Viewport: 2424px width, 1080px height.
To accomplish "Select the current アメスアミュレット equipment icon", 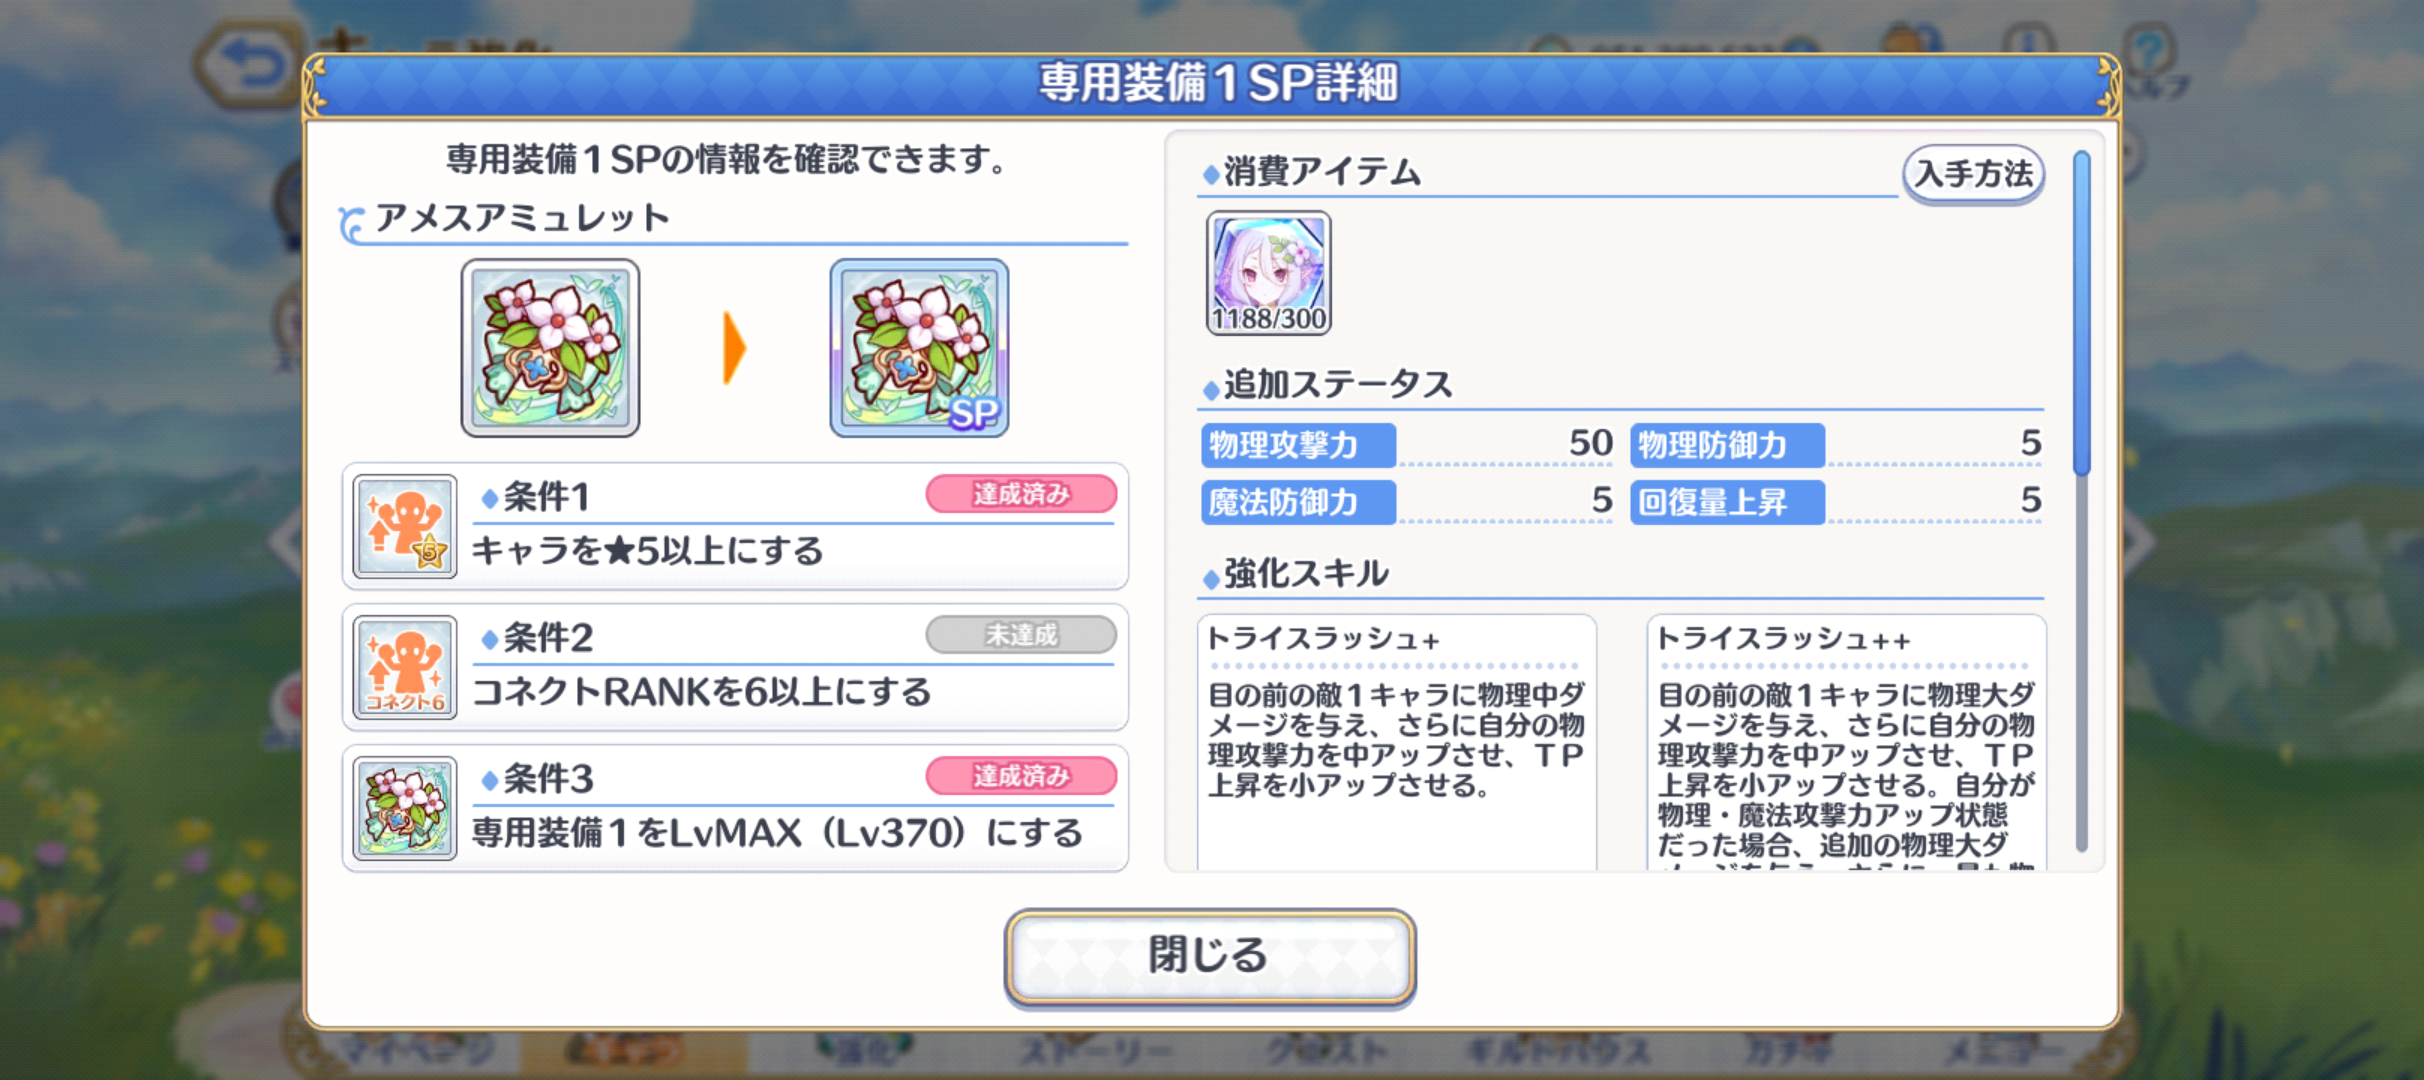I will pos(550,348).
